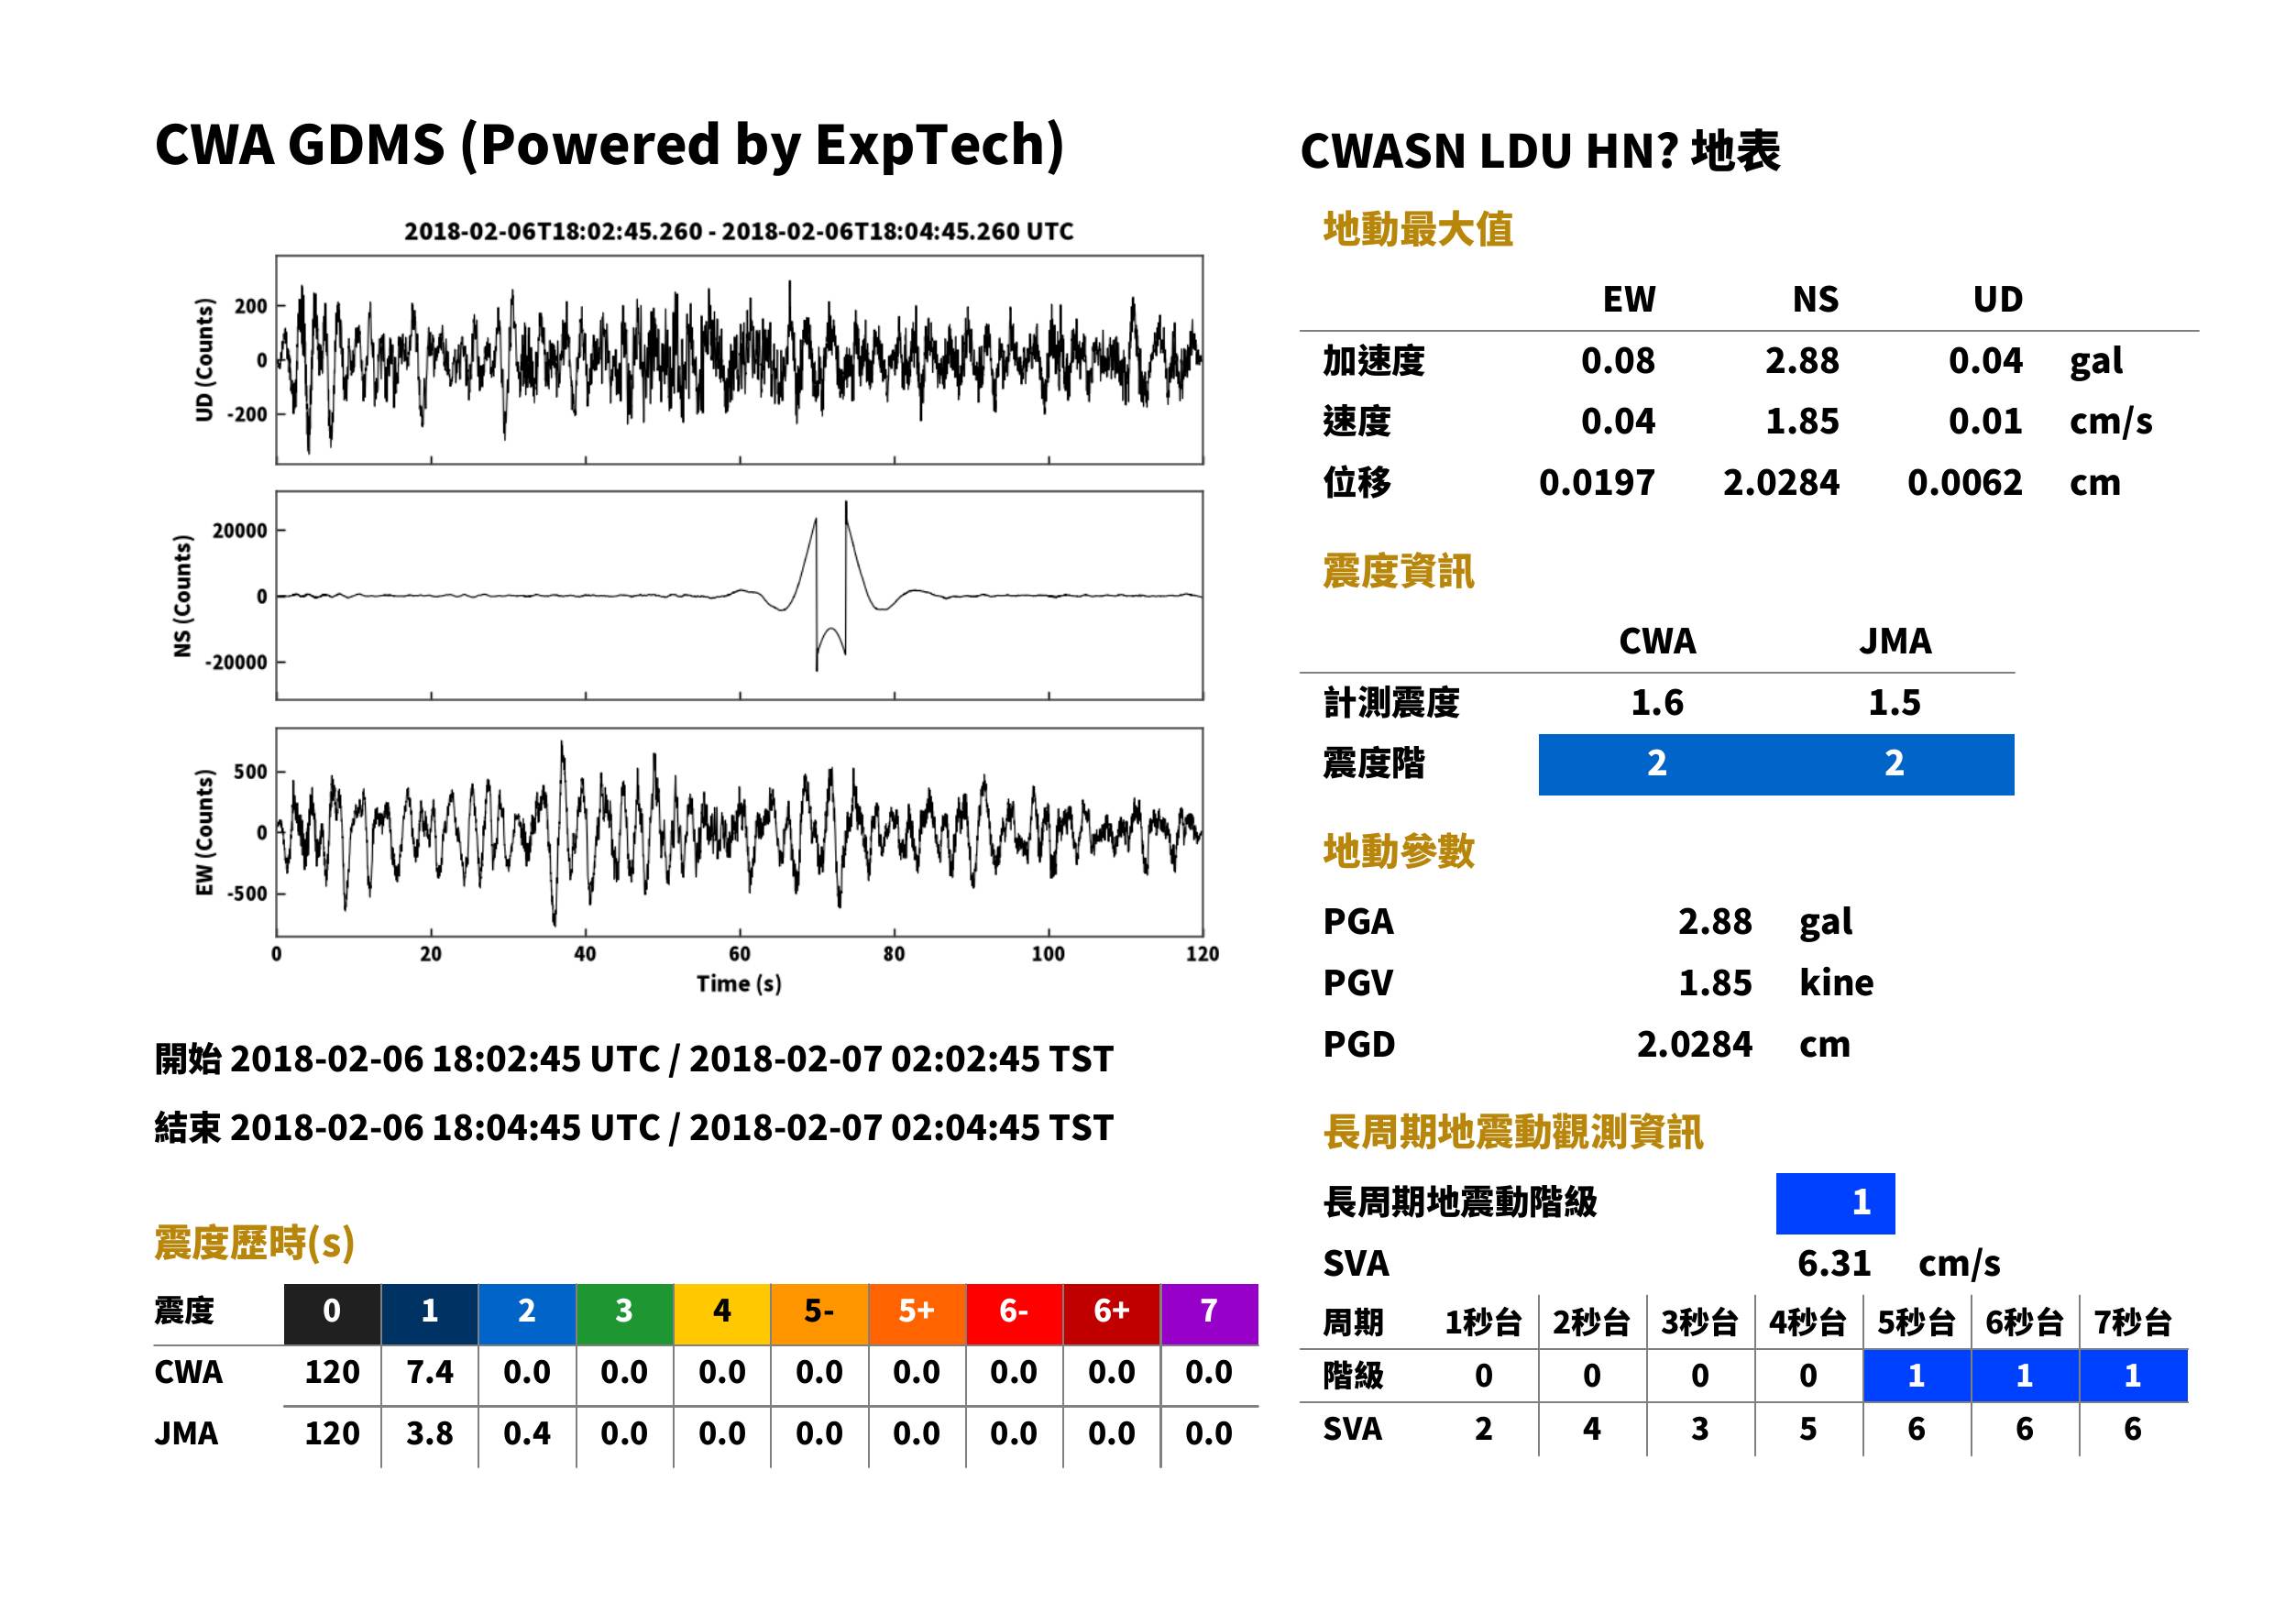This screenshot has width=2274, height=1624.
Task: Click the 5秒台 period column header
Action: click(1916, 1322)
